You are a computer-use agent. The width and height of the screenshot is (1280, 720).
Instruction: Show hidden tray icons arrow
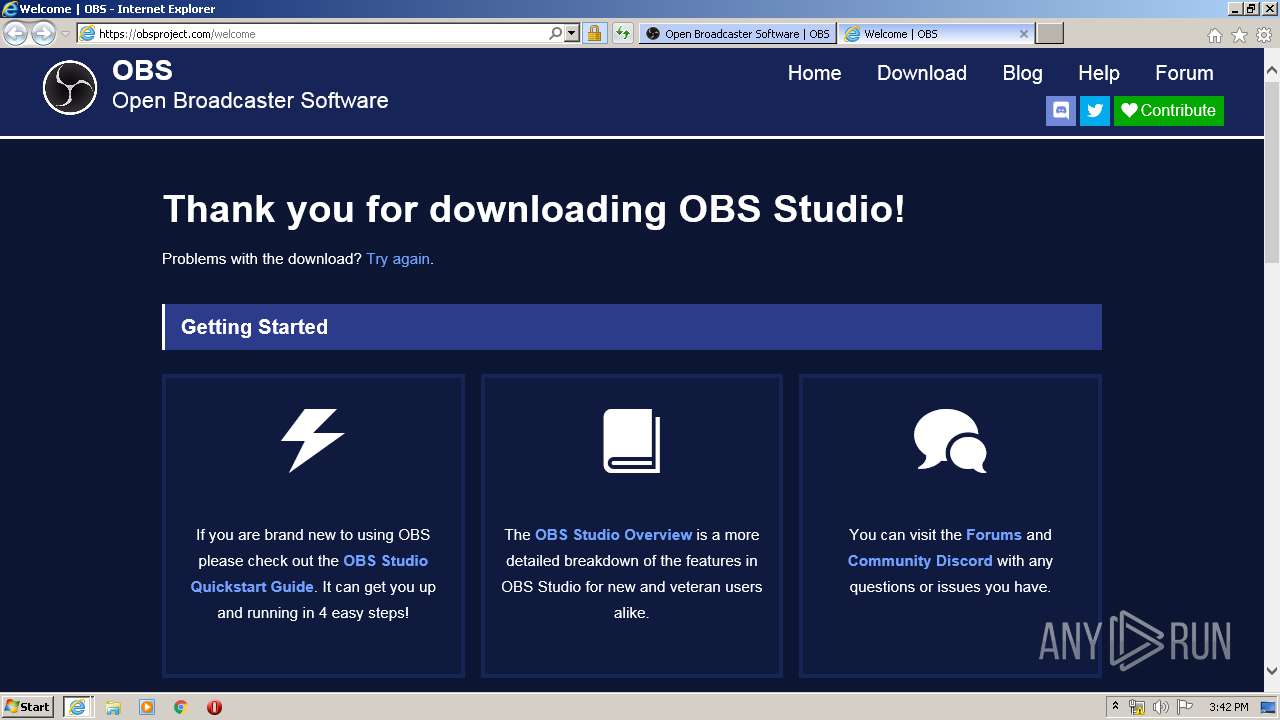tap(1115, 707)
